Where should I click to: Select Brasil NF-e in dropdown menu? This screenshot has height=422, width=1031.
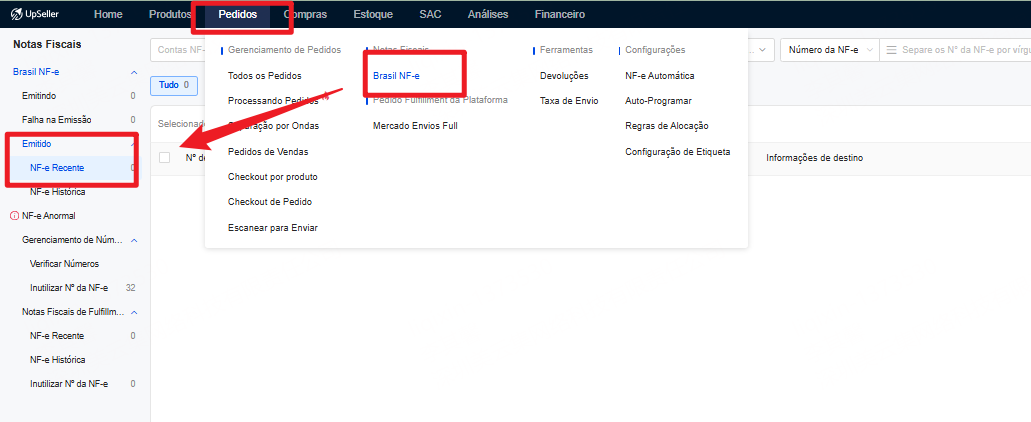click(x=396, y=76)
